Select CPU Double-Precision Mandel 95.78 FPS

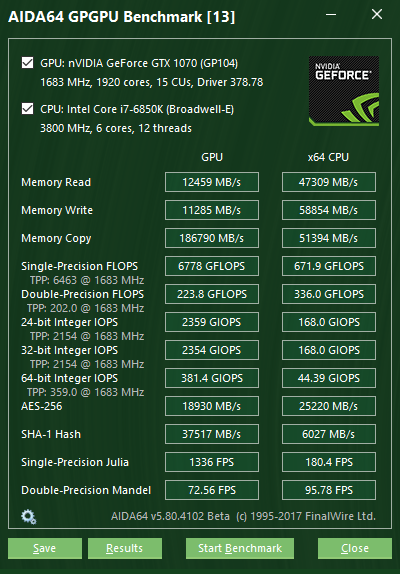click(329, 490)
